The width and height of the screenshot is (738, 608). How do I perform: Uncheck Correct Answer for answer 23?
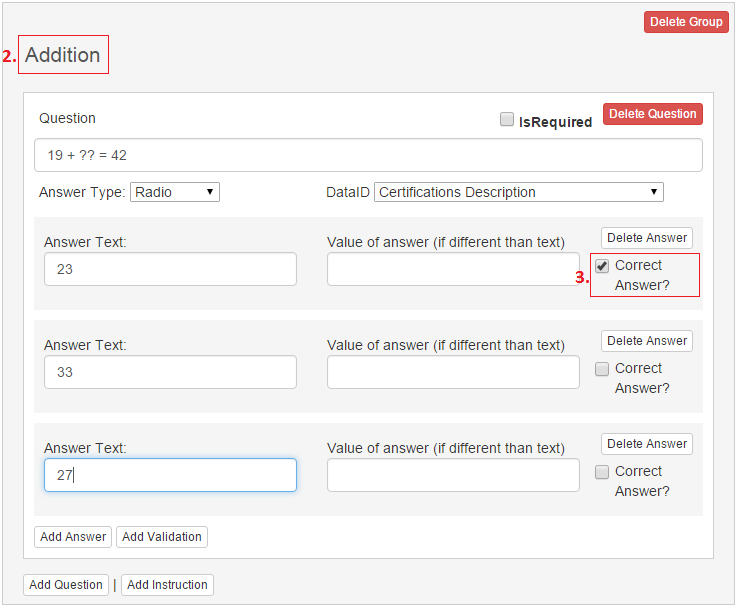tap(602, 266)
